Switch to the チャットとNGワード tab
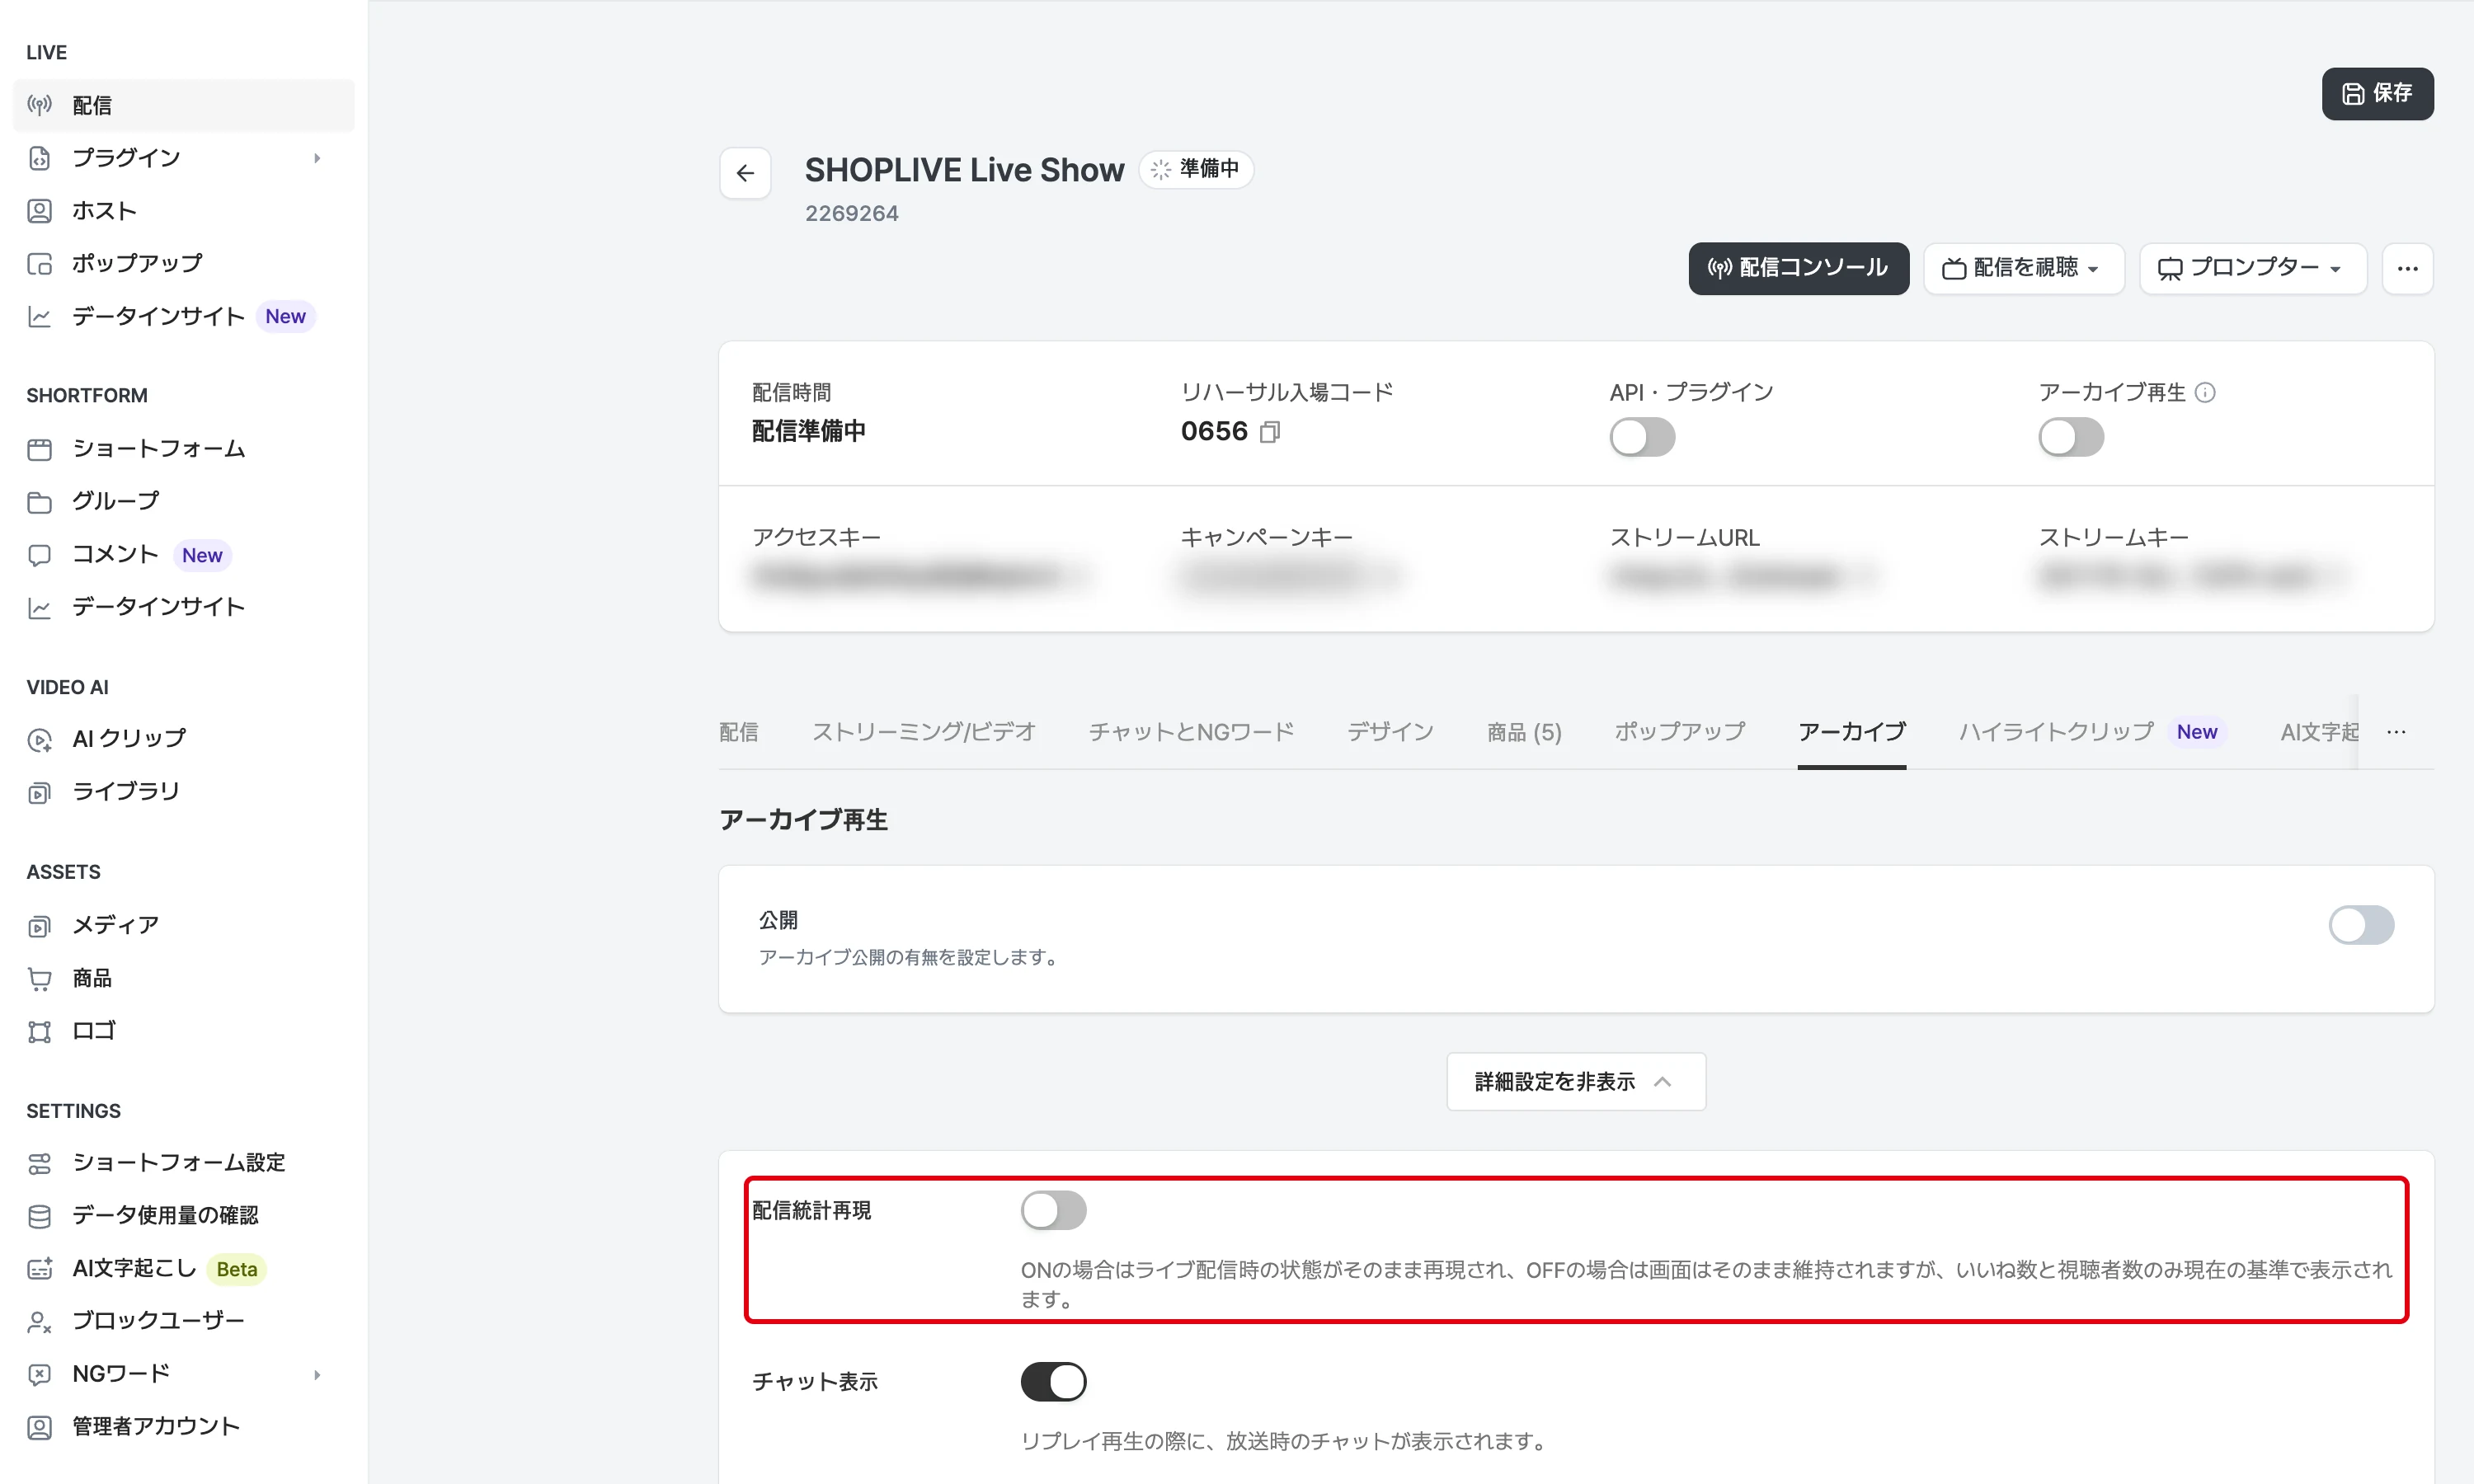 pos(1191,732)
